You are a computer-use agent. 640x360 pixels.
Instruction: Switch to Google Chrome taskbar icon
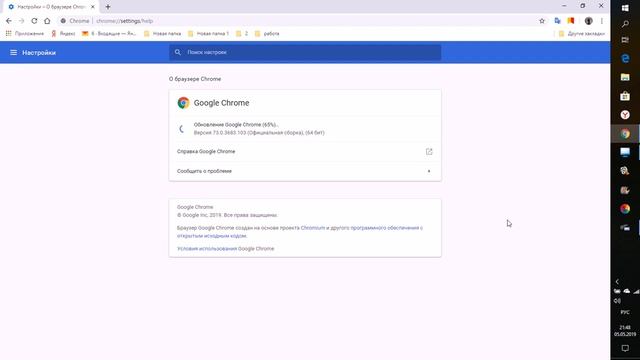point(625,133)
